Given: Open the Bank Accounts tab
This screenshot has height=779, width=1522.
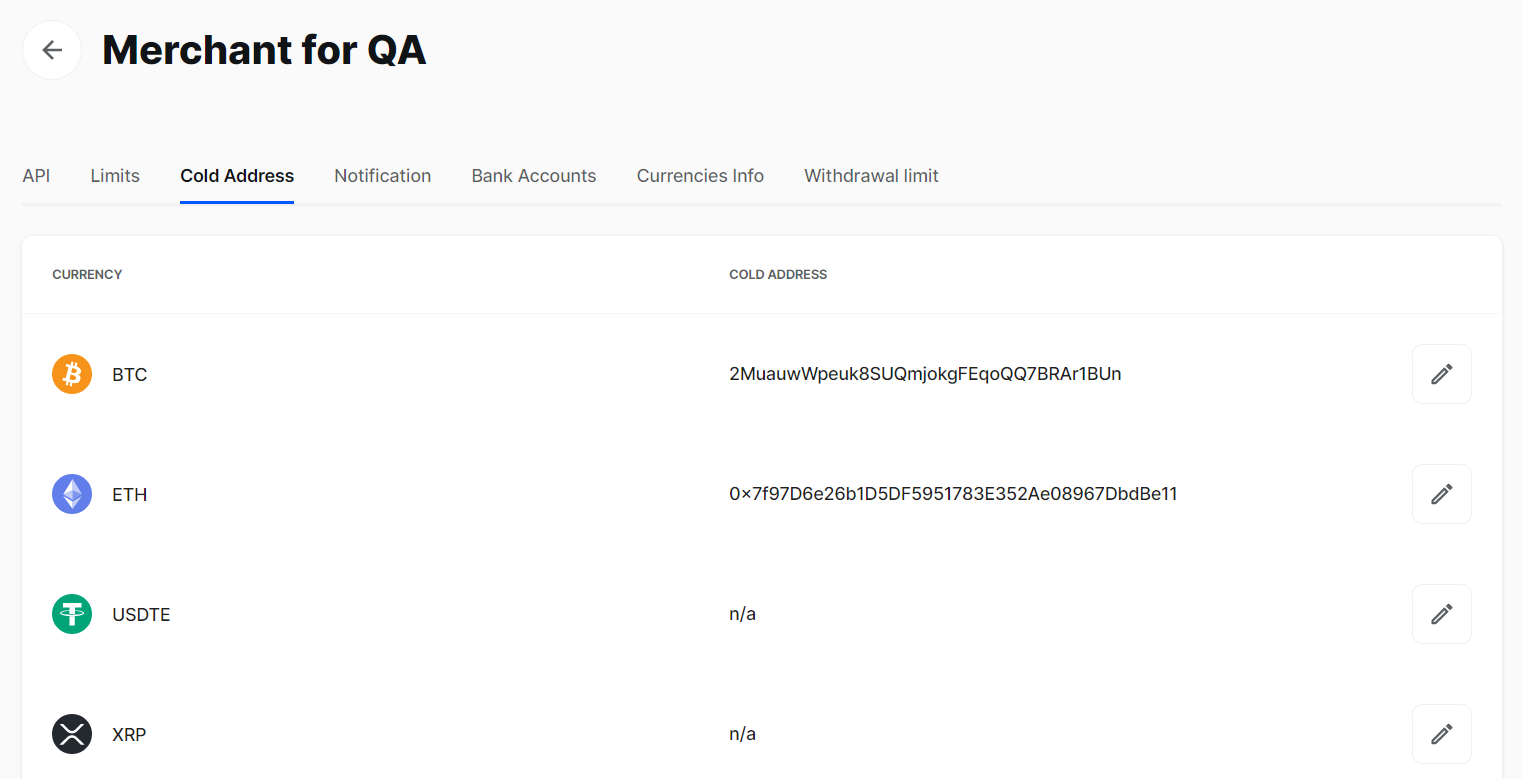Looking at the screenshot, I should point(534,176).
